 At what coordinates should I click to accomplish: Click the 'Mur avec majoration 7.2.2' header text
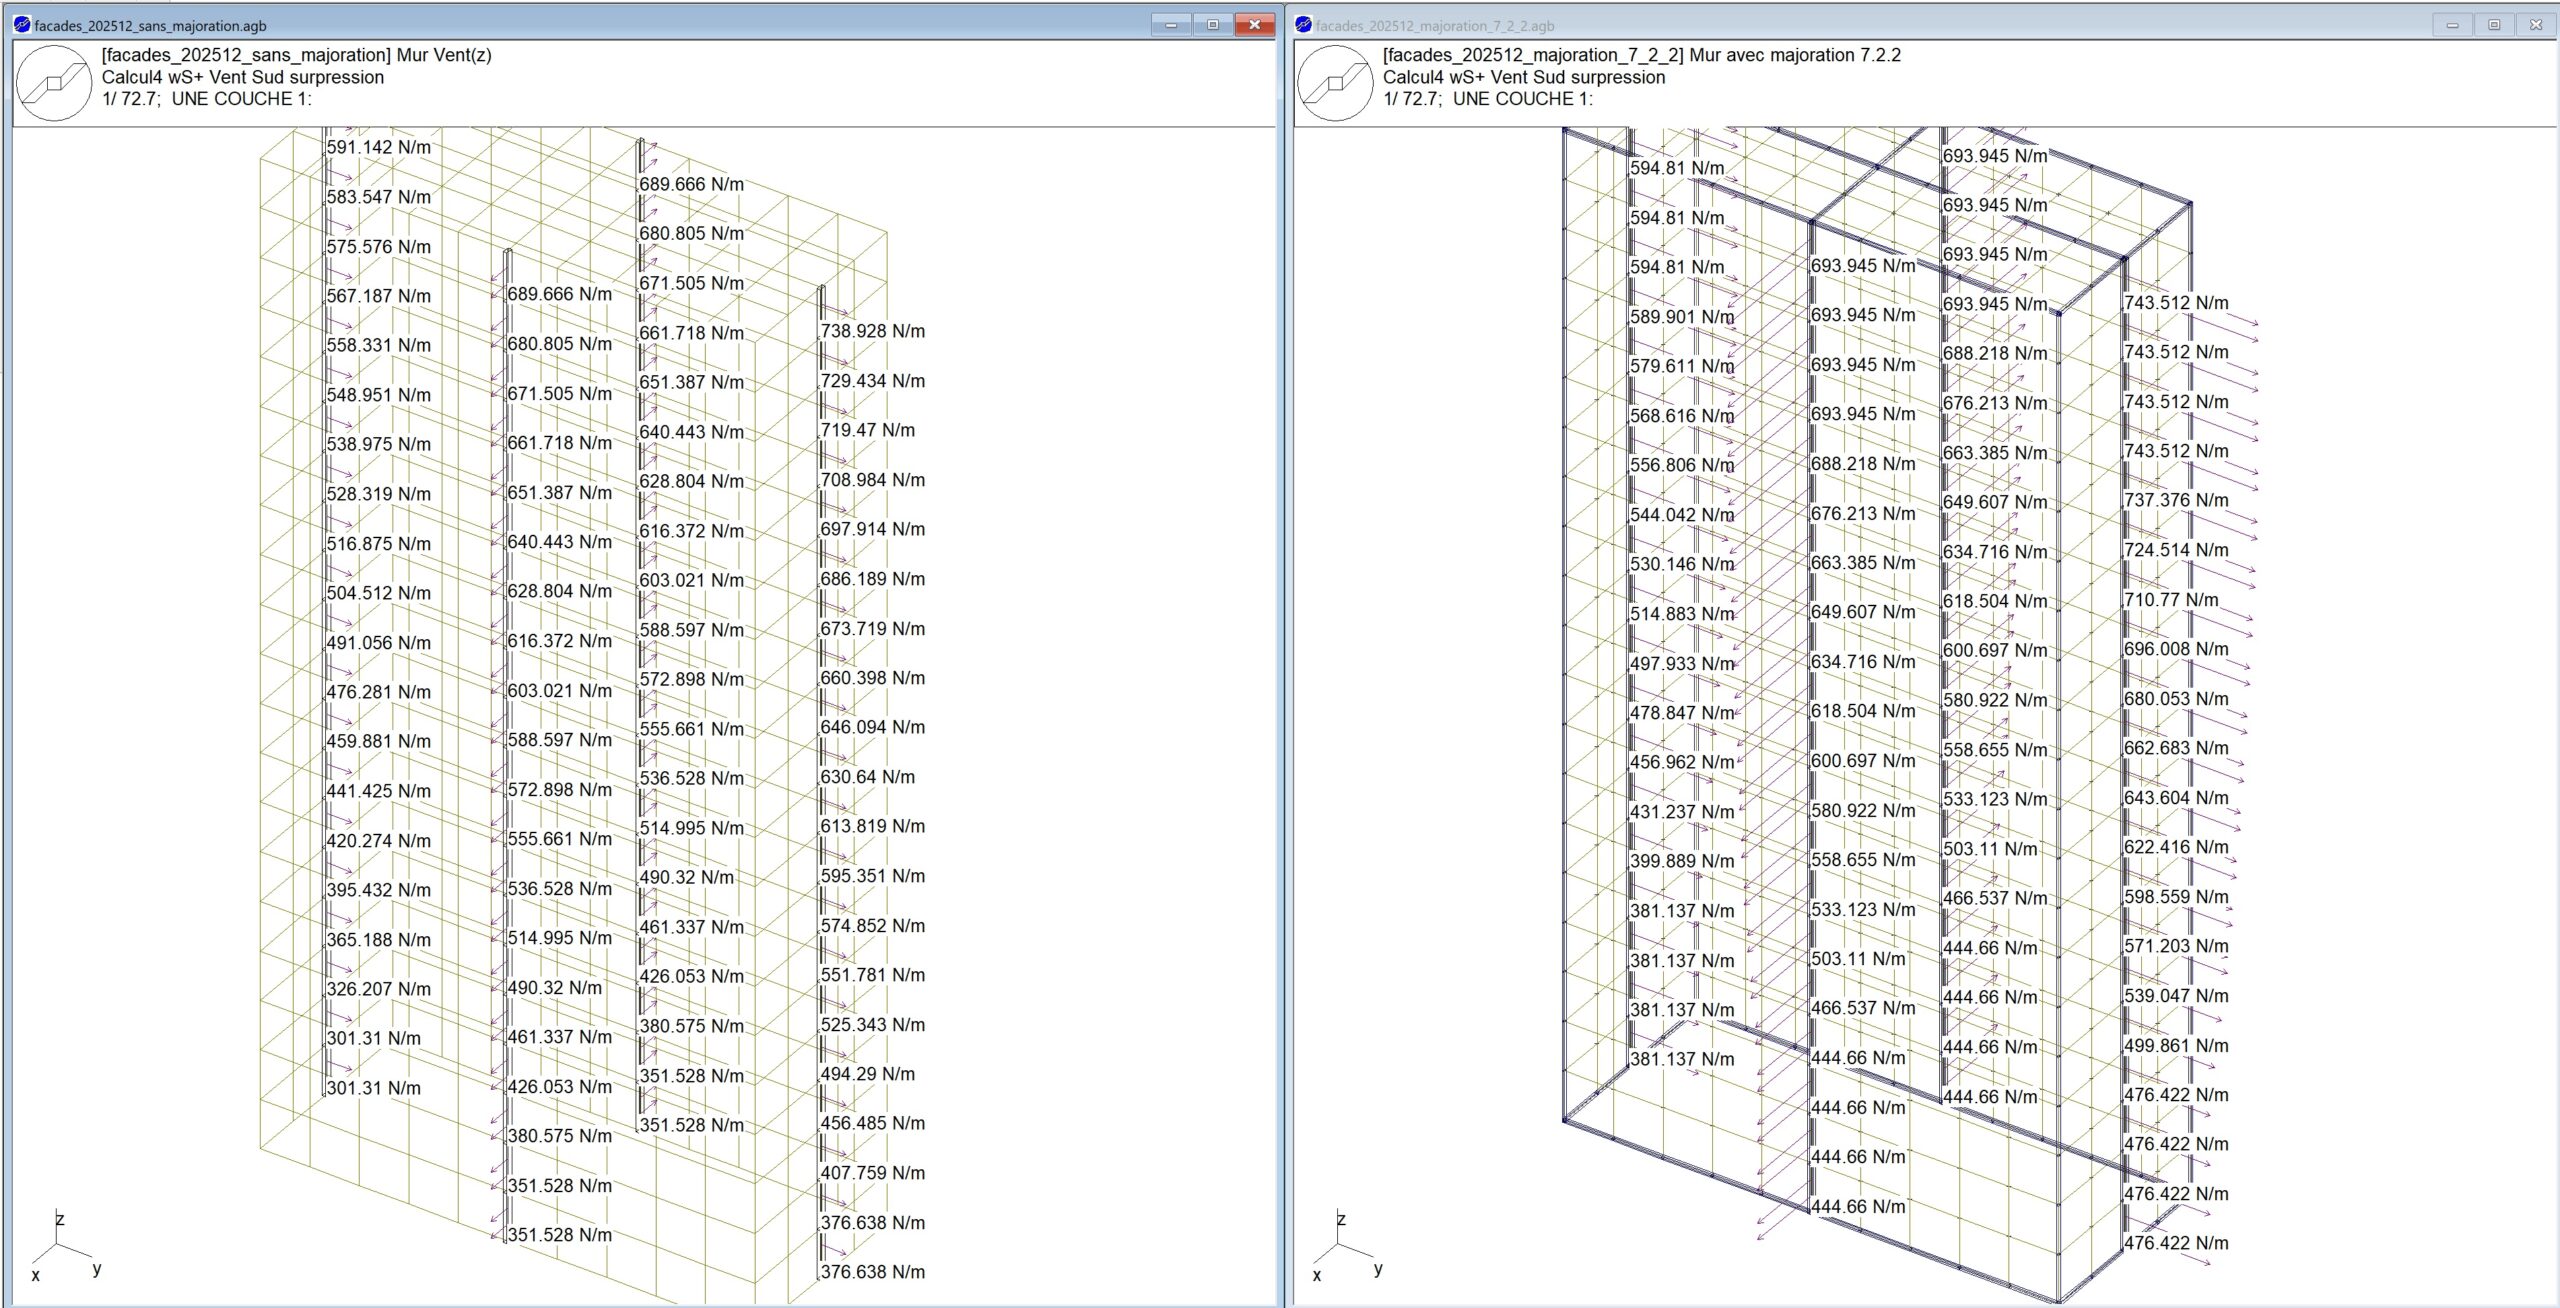[1794, 55]
